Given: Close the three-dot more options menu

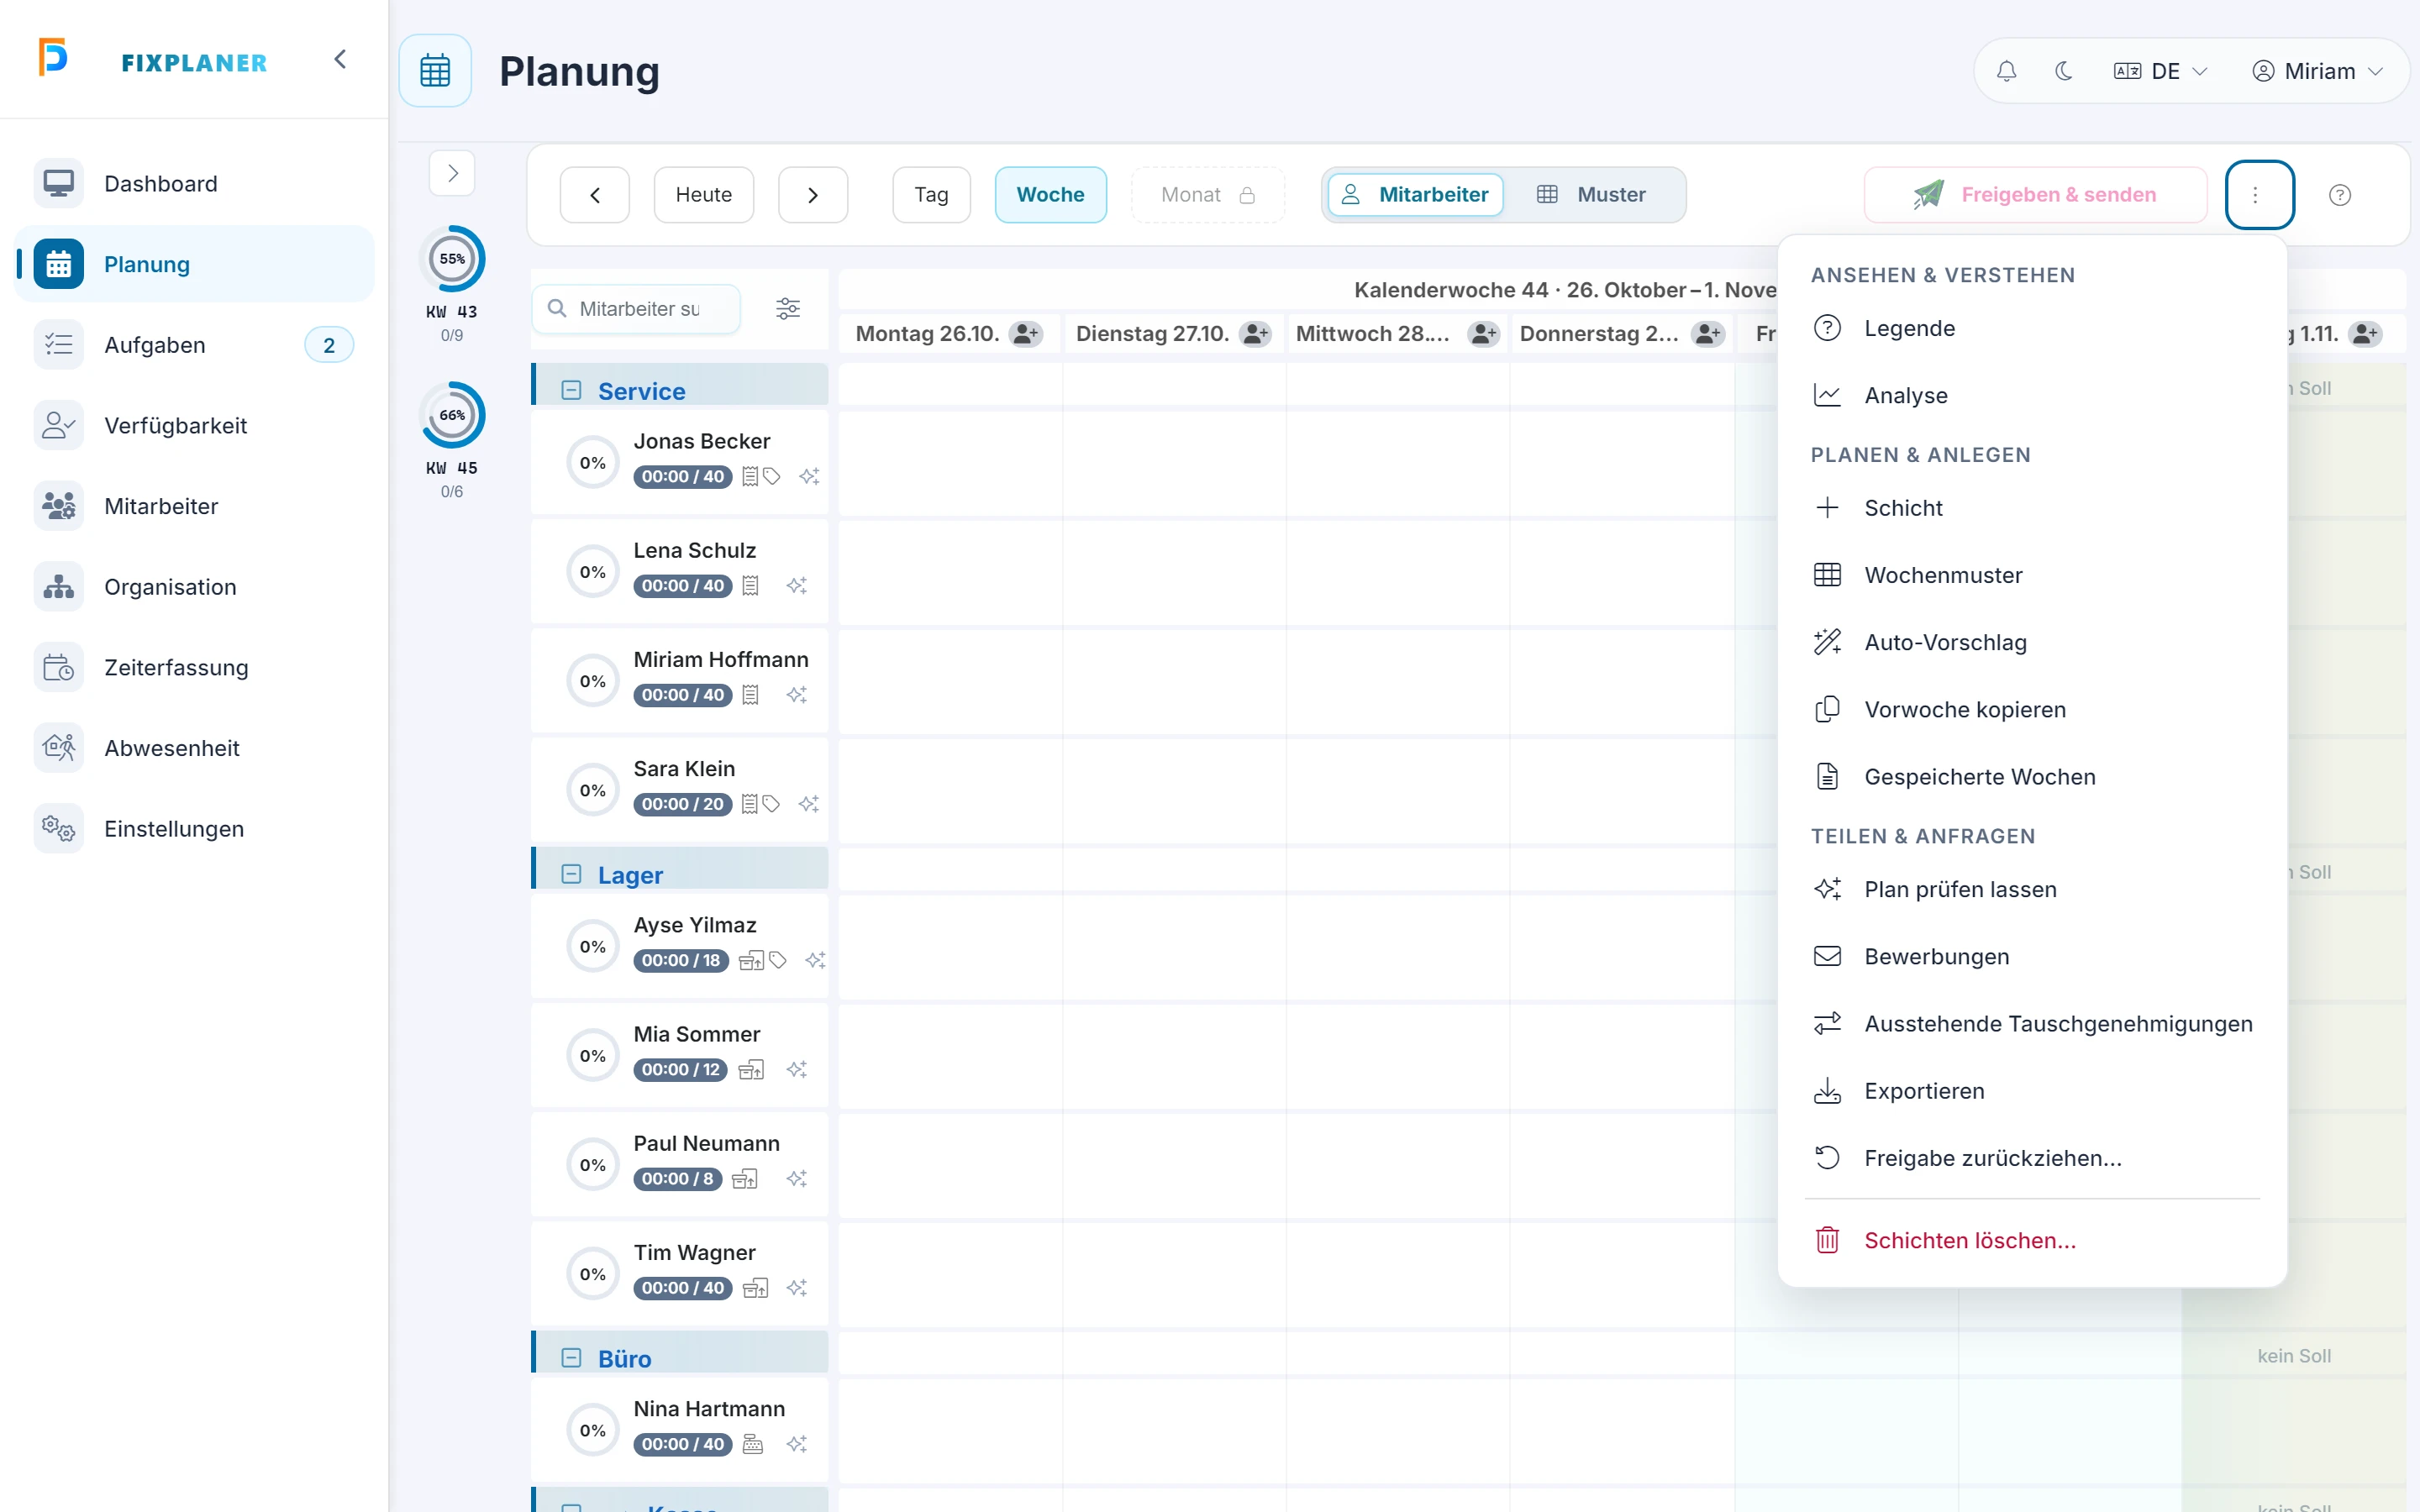Looking at the screenshot, I should tap(2259, 195).
